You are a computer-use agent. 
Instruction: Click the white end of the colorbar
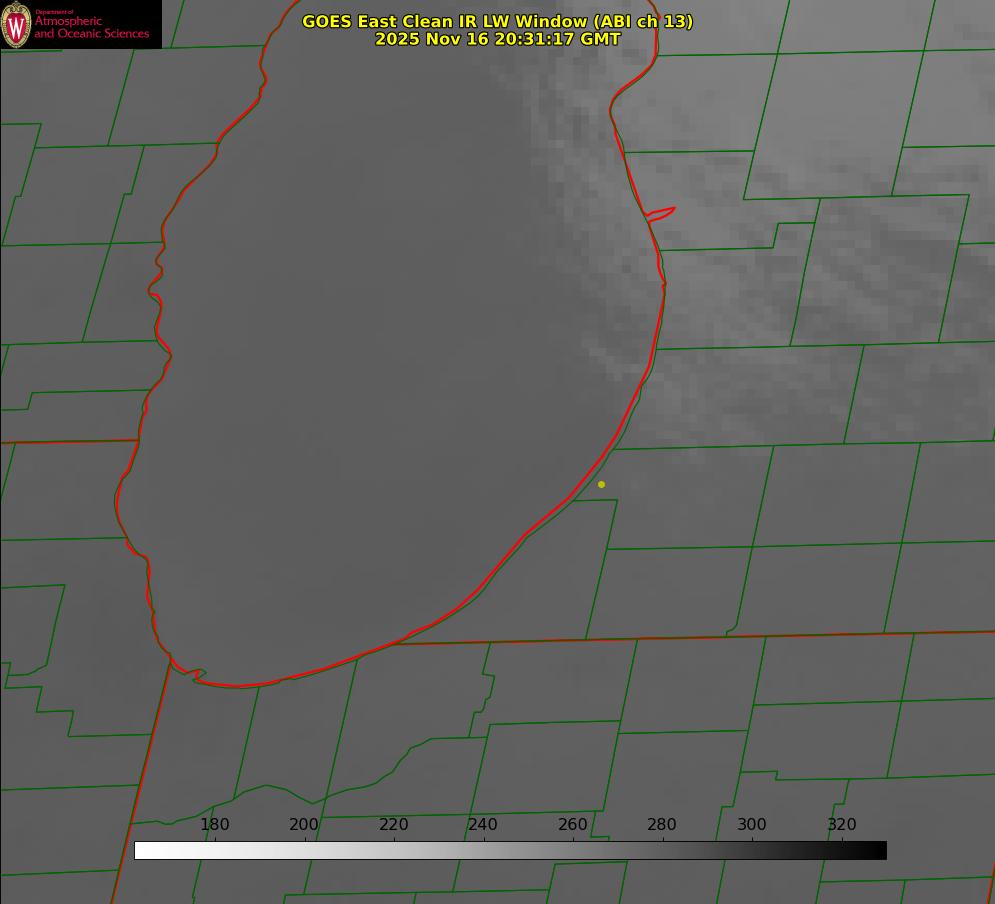click(142, 850)
